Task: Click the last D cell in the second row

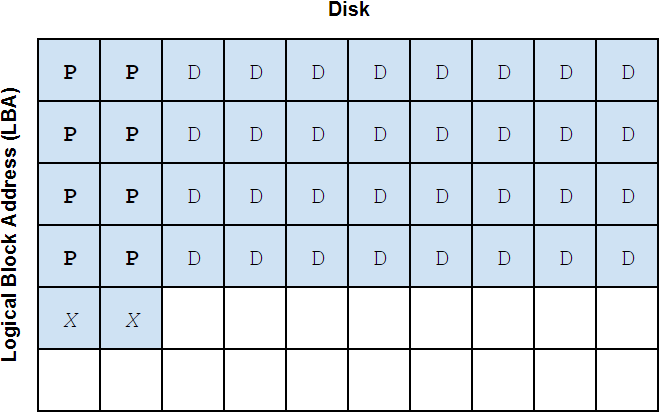Action: point(628,133)
